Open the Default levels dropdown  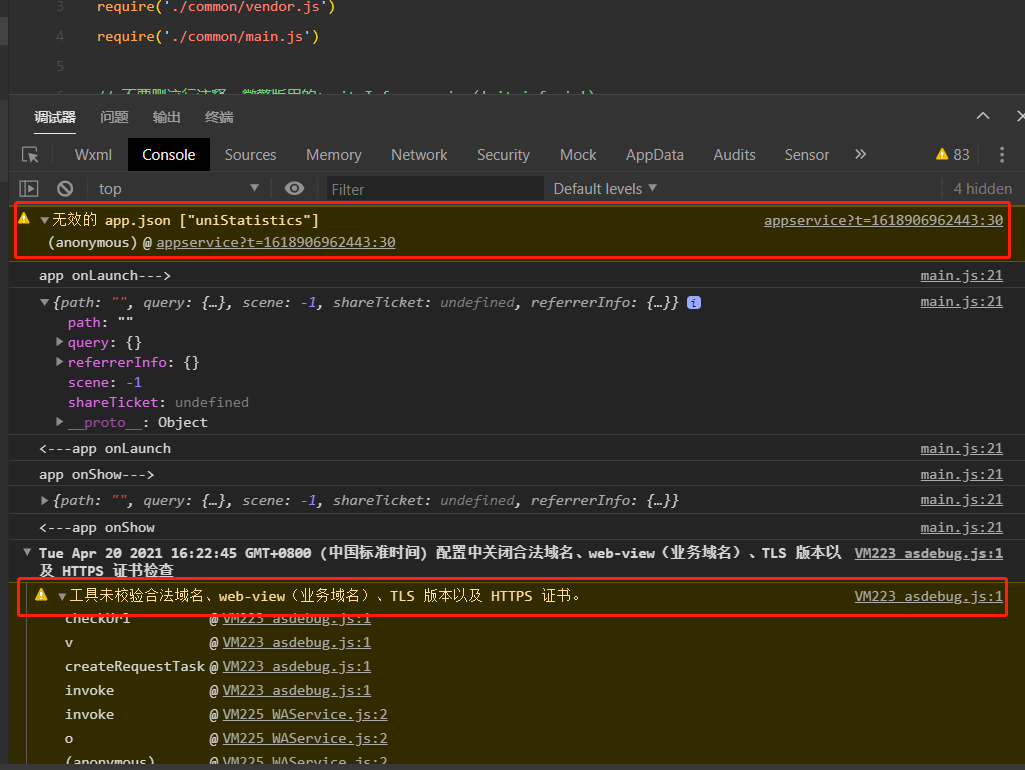click(605, 189)
